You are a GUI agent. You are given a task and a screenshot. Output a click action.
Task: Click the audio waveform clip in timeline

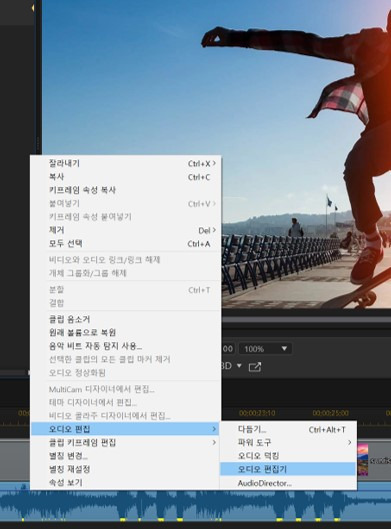196,506
